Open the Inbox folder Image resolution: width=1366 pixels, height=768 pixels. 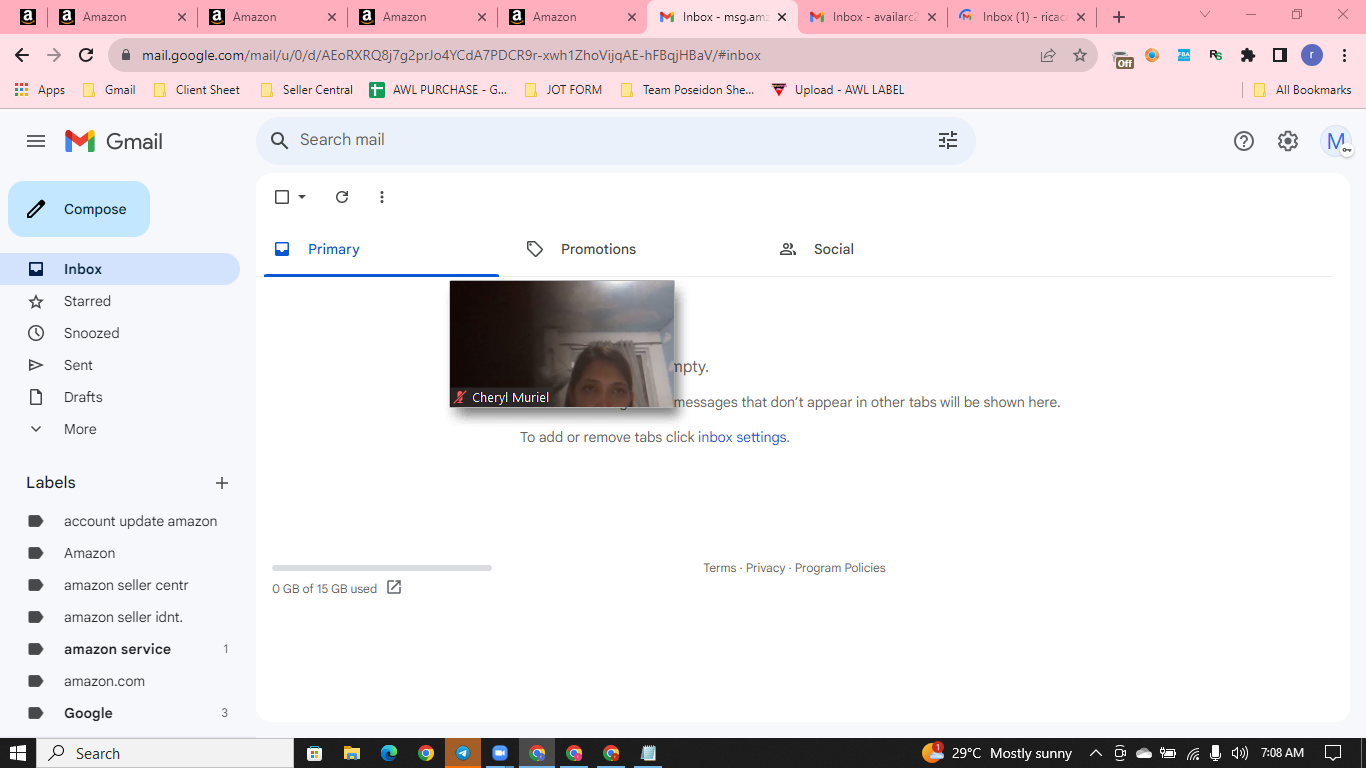tap(120, 269)
